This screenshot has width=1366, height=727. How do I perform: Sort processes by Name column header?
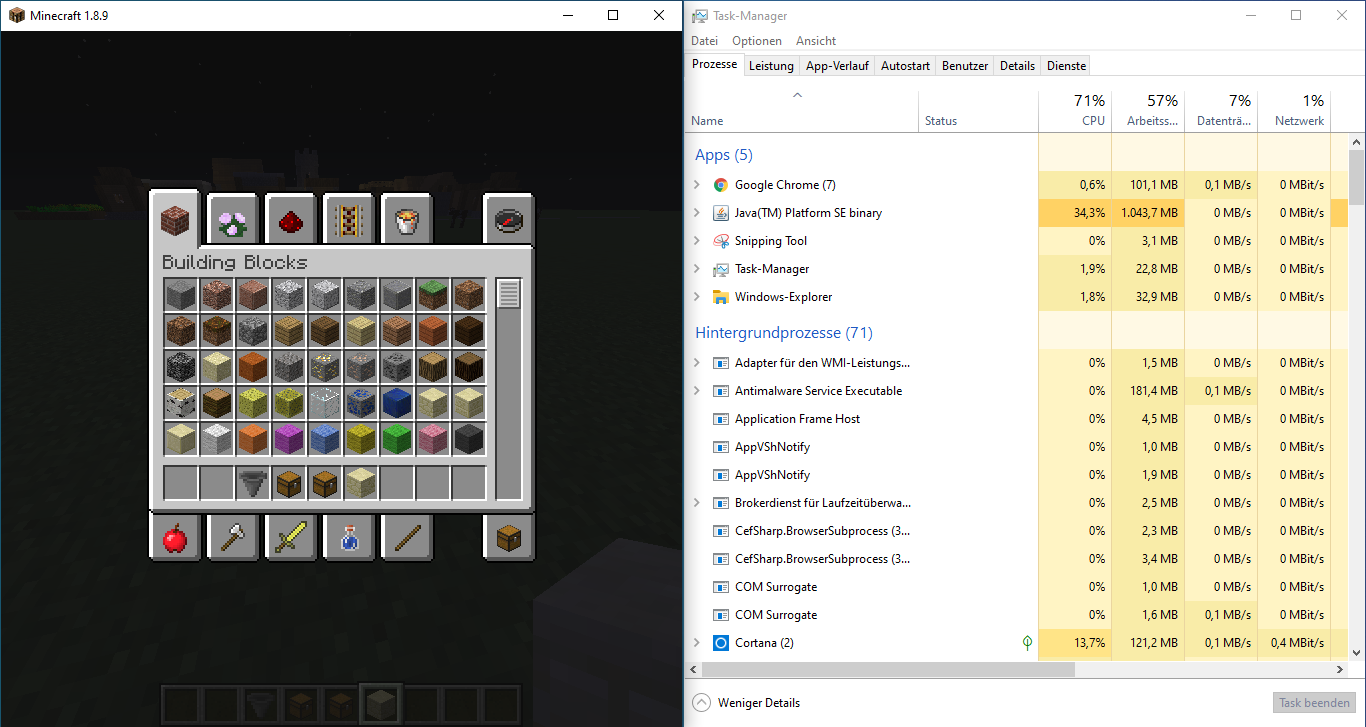(x=802, y=111)
